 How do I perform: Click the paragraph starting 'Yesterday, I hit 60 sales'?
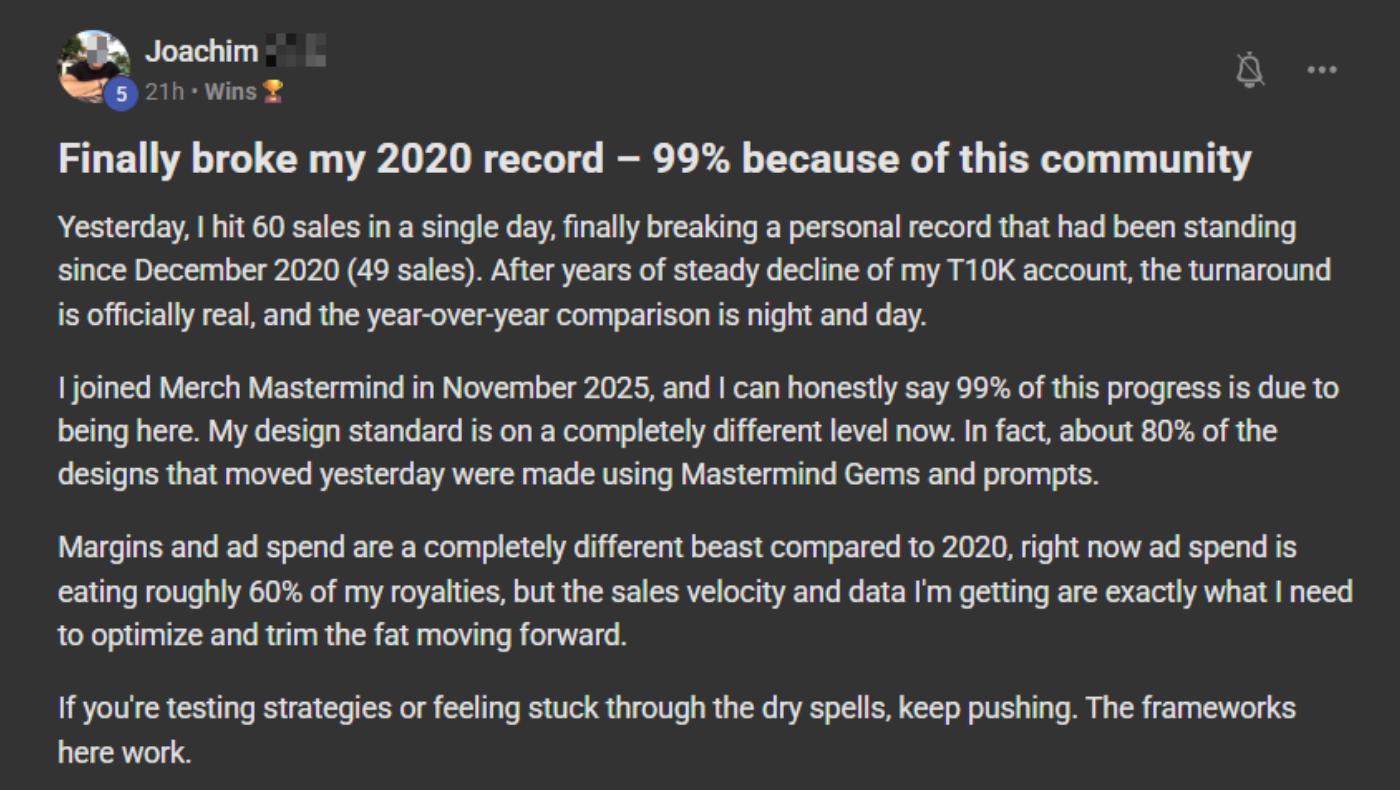coord(695,271)
